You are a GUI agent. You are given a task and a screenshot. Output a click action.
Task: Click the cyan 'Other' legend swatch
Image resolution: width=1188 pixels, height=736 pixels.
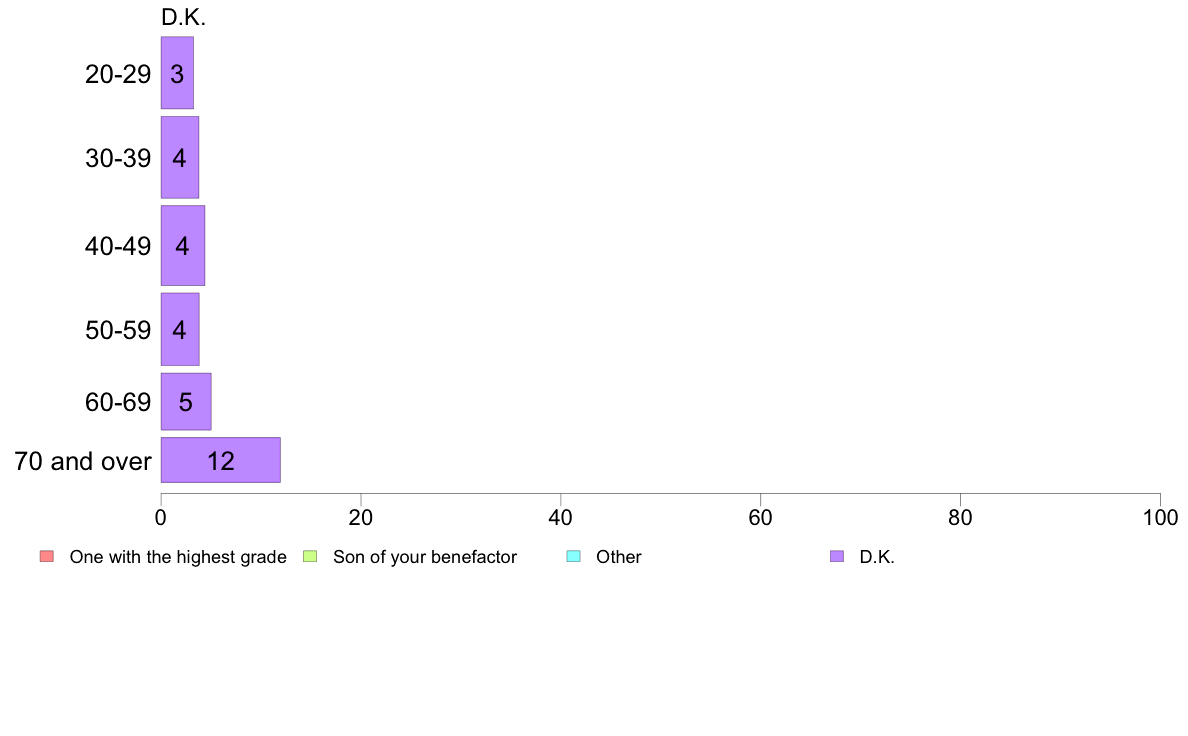tap(574, 556)
